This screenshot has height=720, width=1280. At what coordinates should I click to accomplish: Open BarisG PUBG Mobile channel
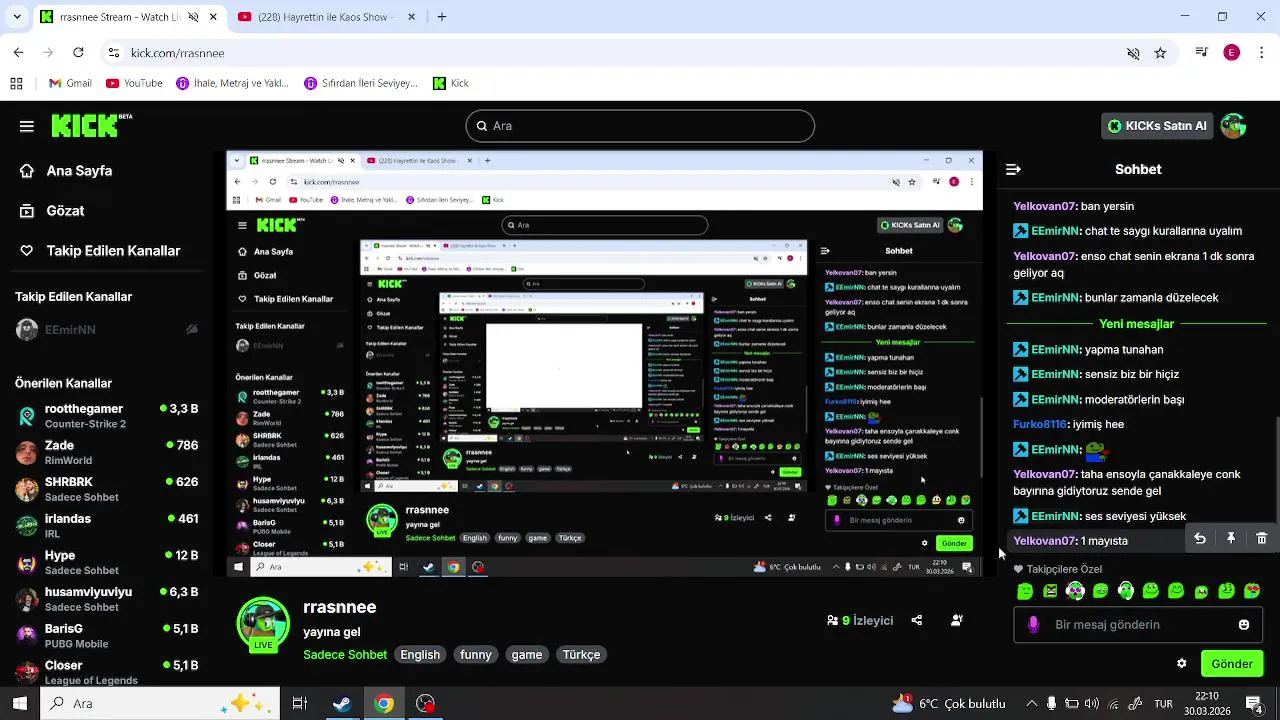tap(107, 636)
